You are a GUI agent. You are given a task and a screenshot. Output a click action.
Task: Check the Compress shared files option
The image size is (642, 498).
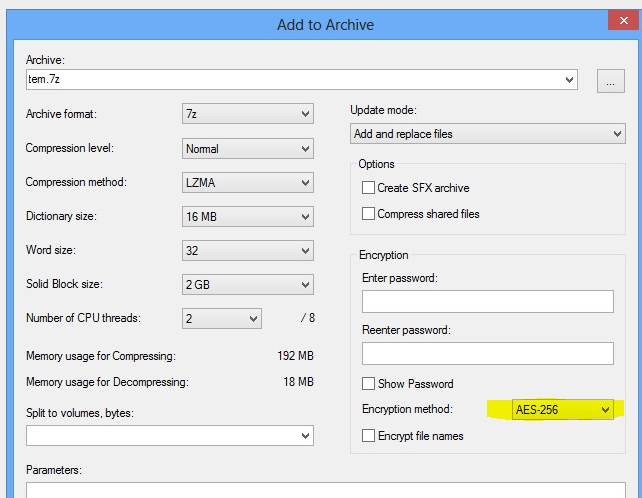click(369, 214)
